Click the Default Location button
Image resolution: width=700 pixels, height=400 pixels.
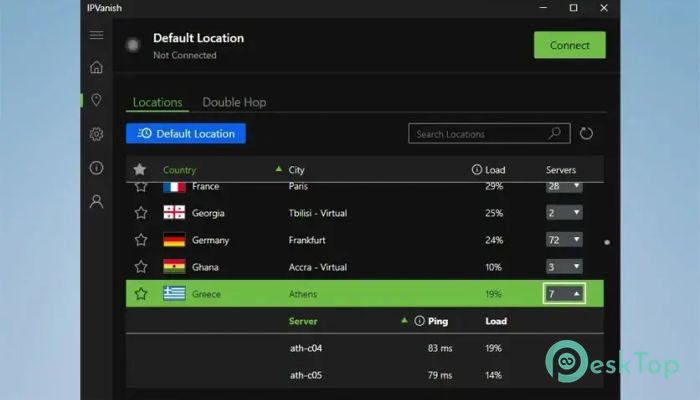(186, 133)
